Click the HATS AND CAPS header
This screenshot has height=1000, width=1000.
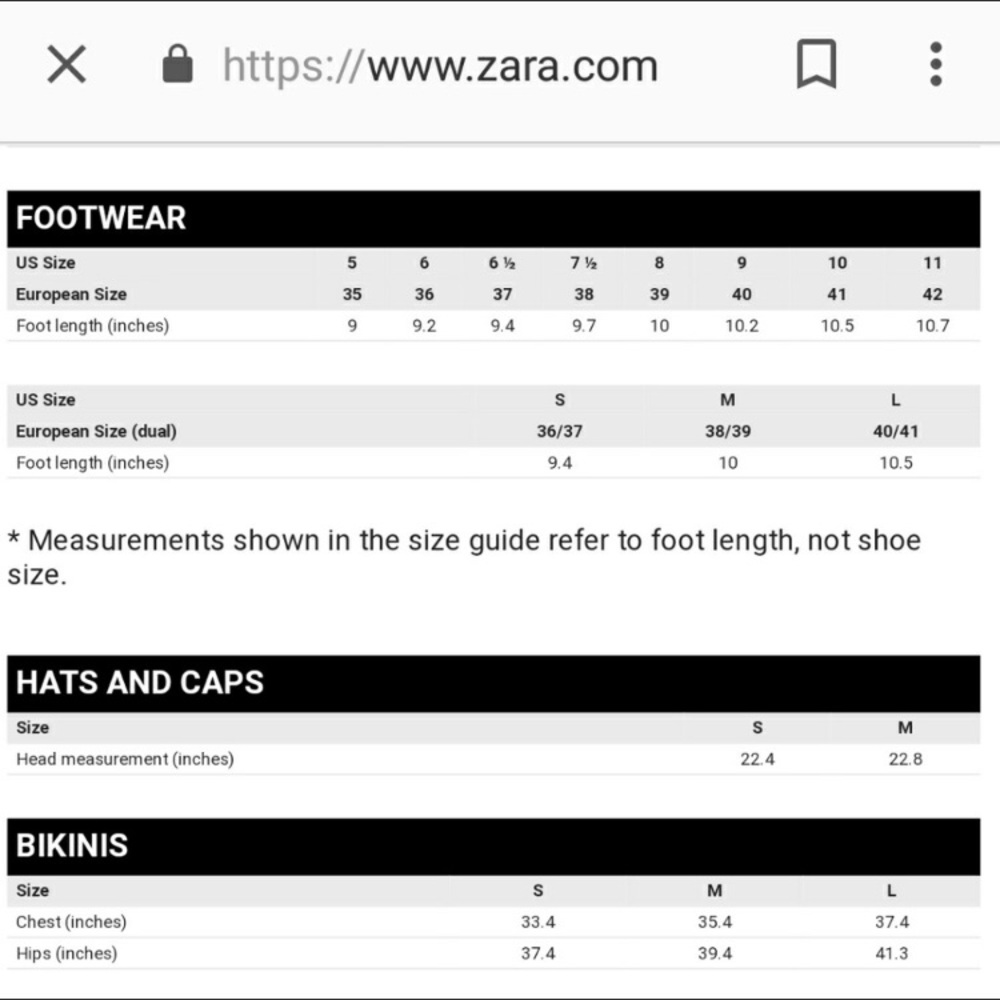click(x=140, y=683)
